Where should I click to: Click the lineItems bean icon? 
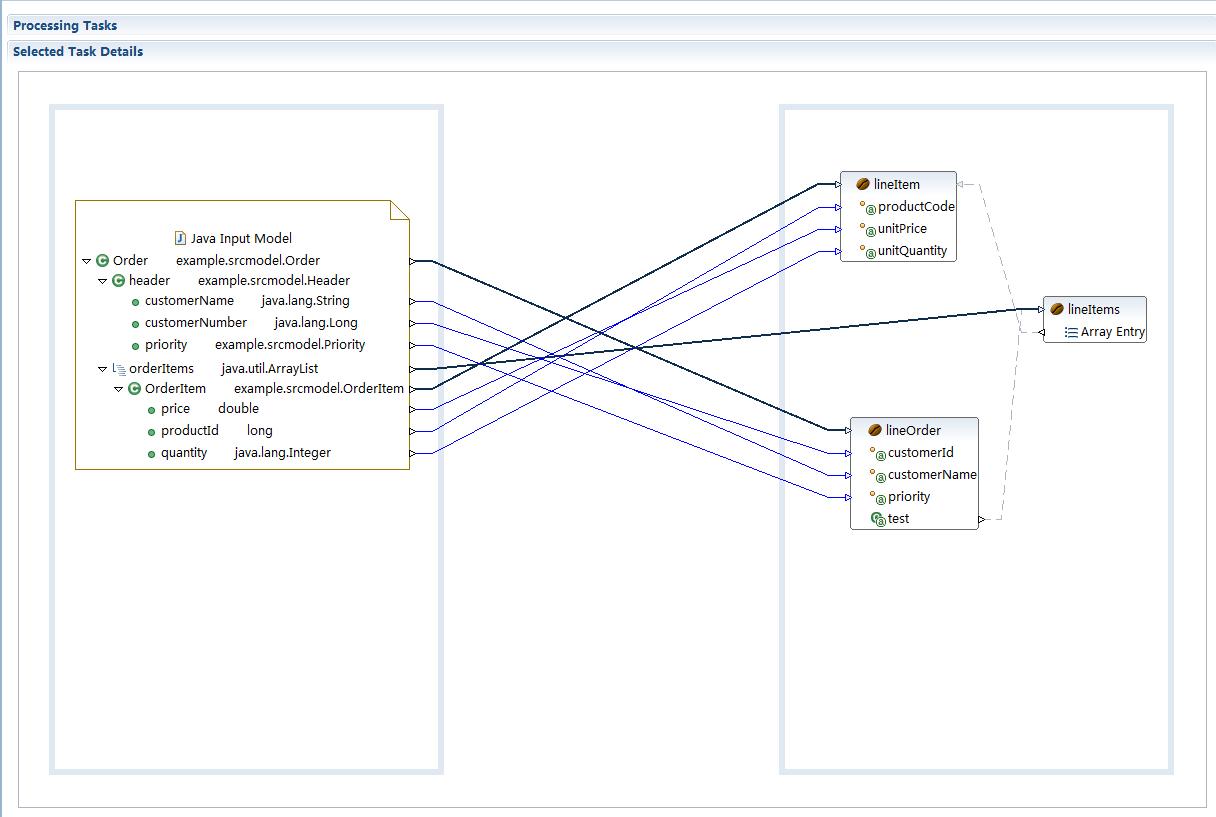(x=1057, y=310)
